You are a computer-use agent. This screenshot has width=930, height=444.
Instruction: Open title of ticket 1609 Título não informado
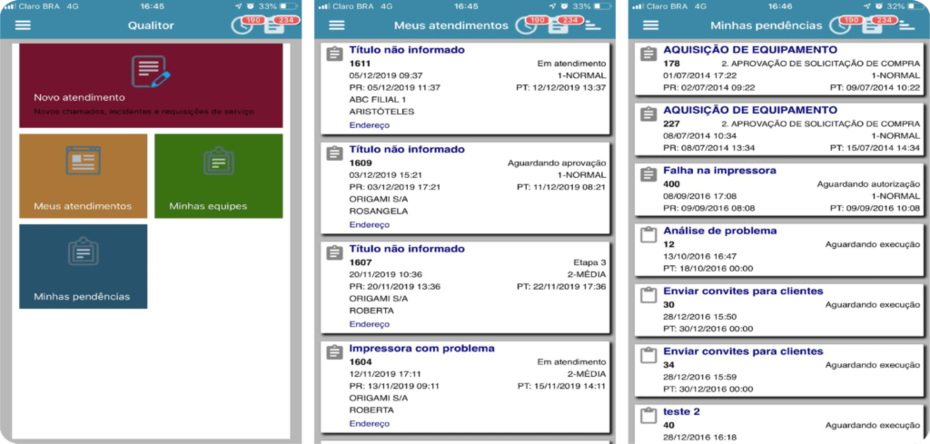pyautogui.click(x=407, y=149)
